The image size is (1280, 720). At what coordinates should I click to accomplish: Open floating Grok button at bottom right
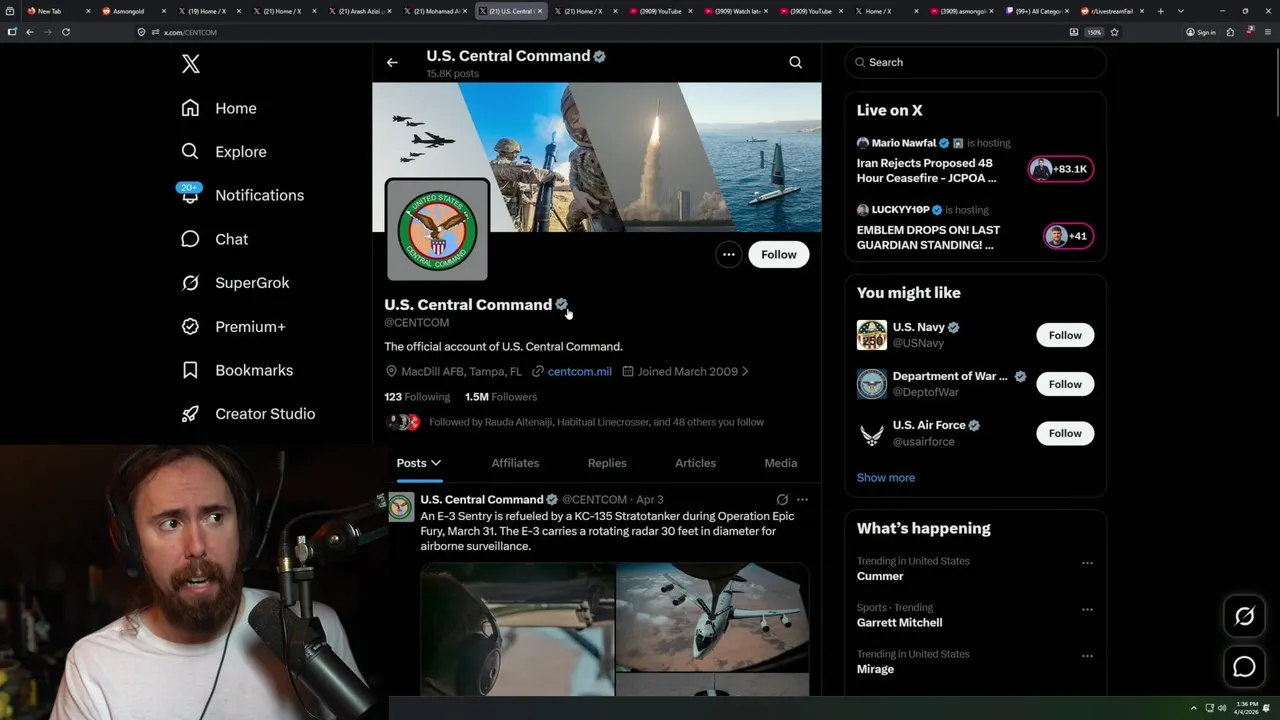coord(1244,617)
